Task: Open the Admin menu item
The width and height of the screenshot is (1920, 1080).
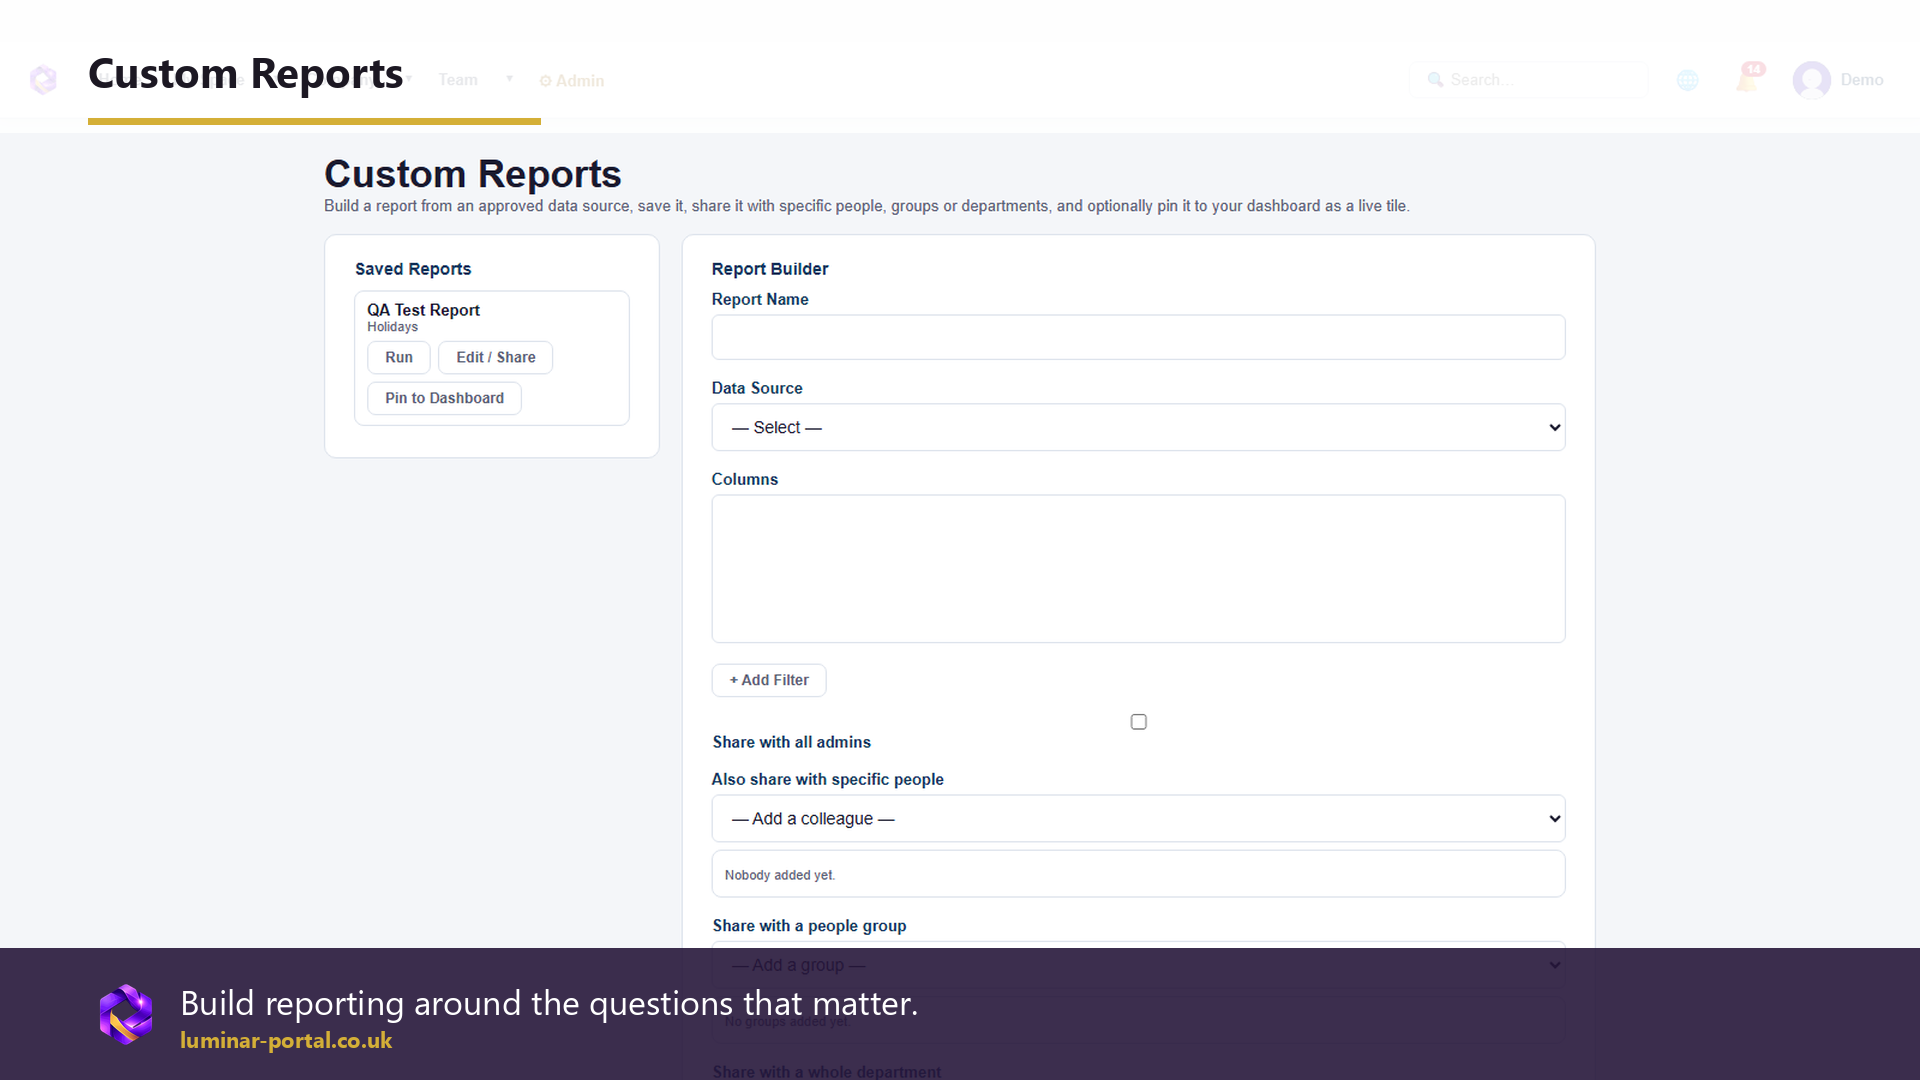Action: [572, 81]
